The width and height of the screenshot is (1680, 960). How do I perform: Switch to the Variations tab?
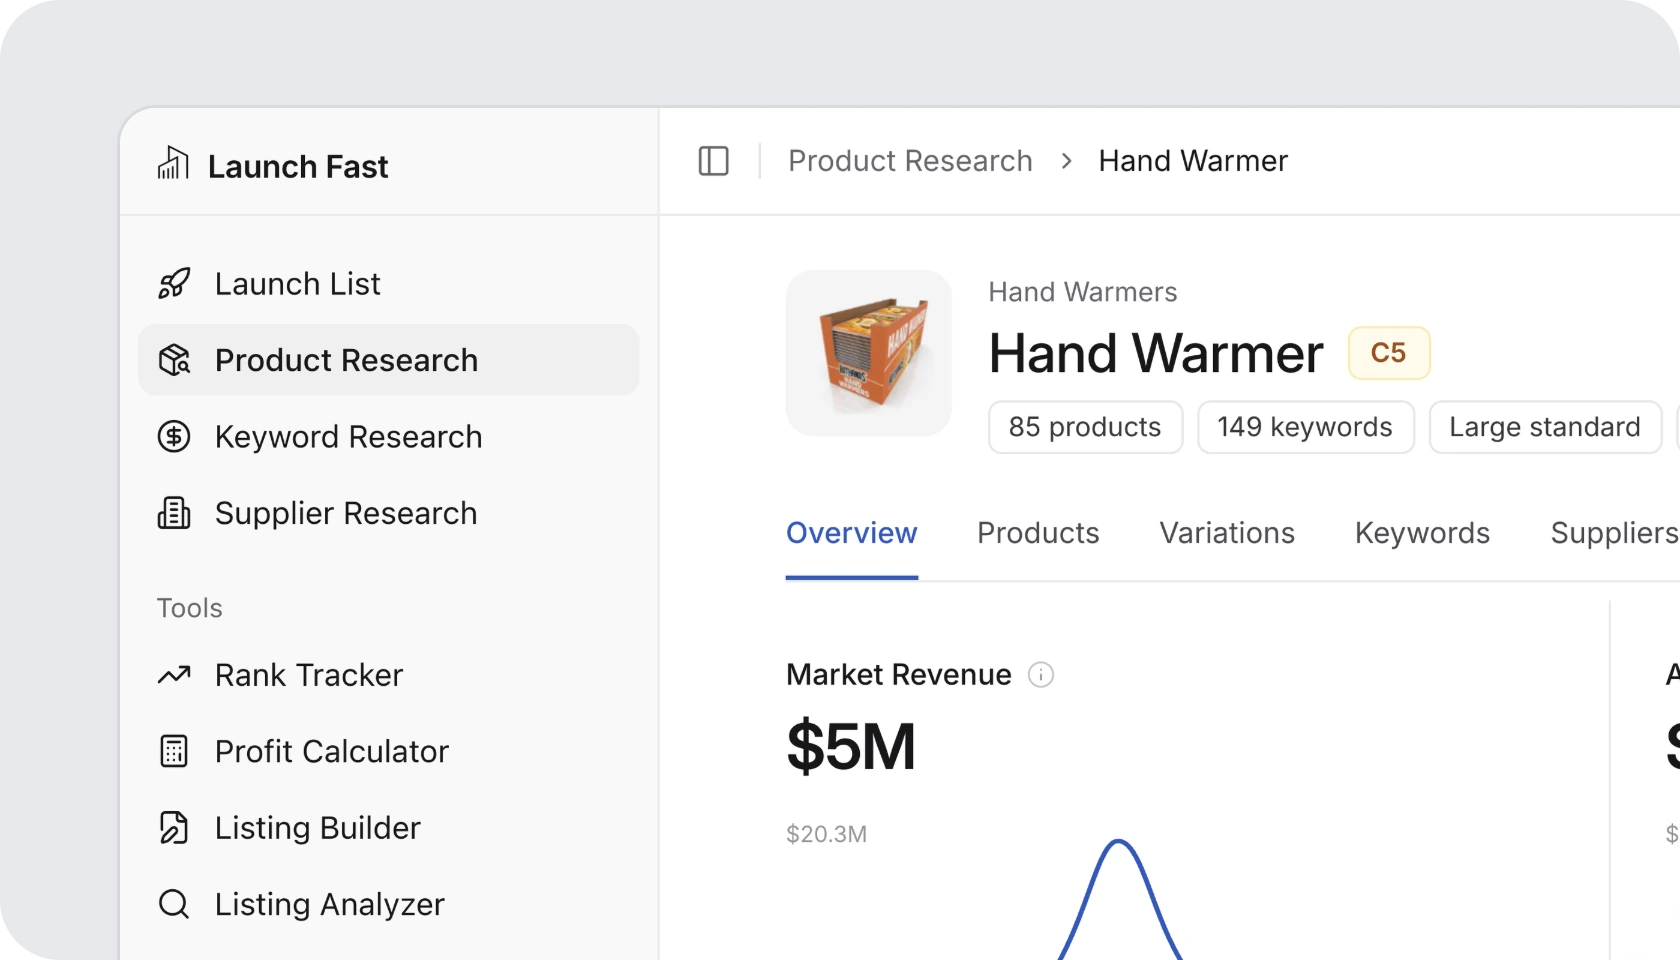click(1227, 533)
